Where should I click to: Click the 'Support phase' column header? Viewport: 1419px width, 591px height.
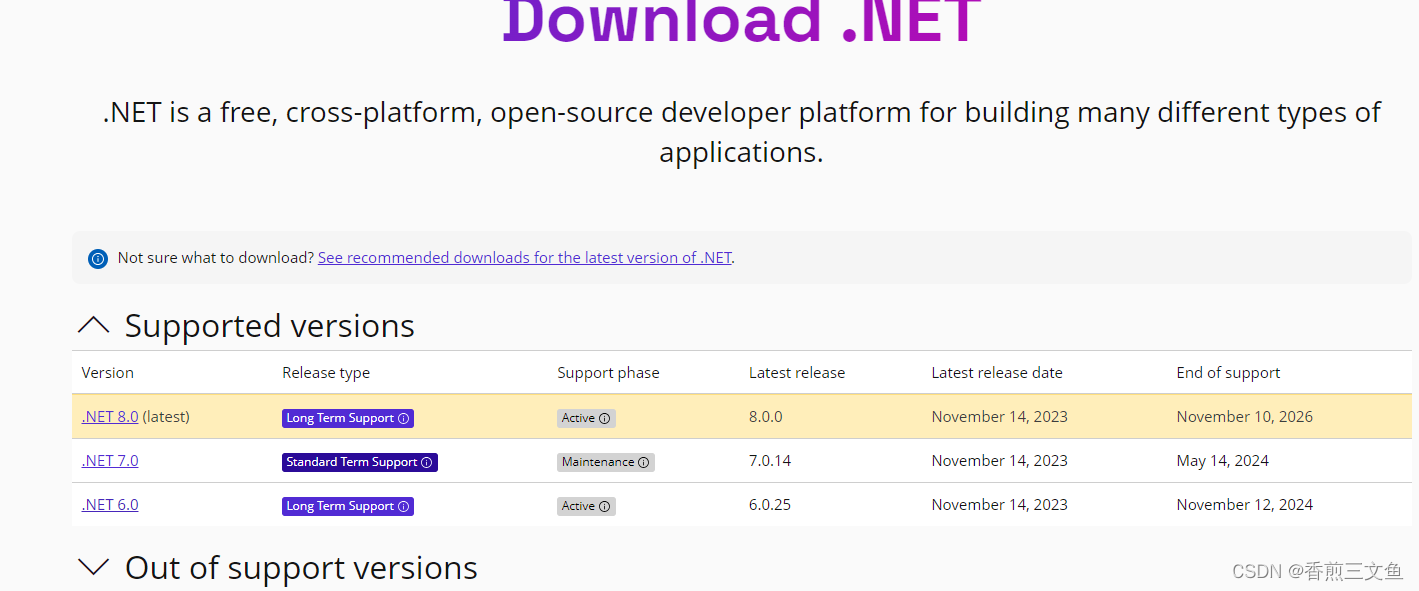[x=608, y=372]
